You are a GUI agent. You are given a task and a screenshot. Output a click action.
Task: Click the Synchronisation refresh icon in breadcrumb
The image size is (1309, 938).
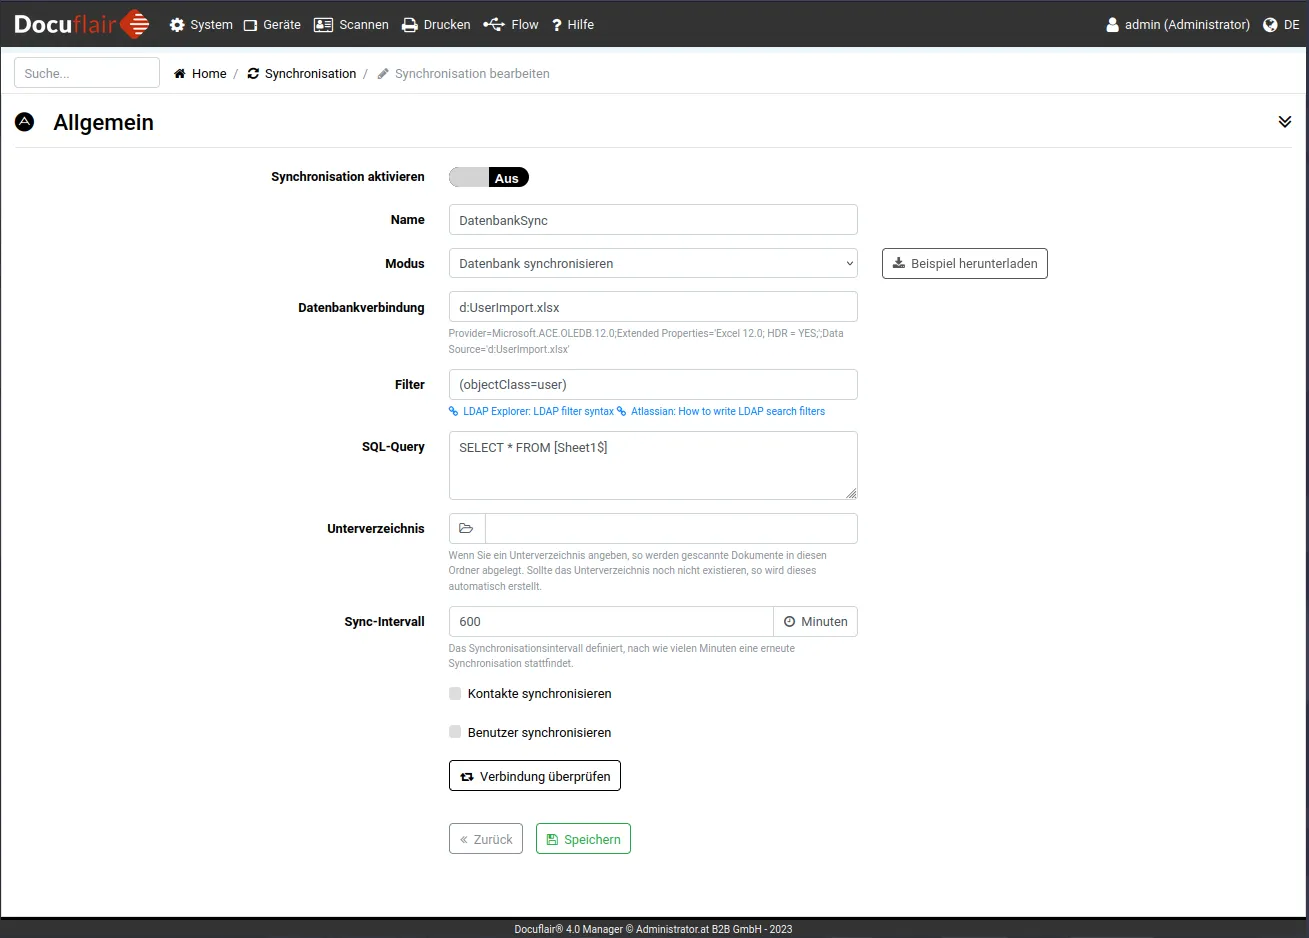(253, 74)
